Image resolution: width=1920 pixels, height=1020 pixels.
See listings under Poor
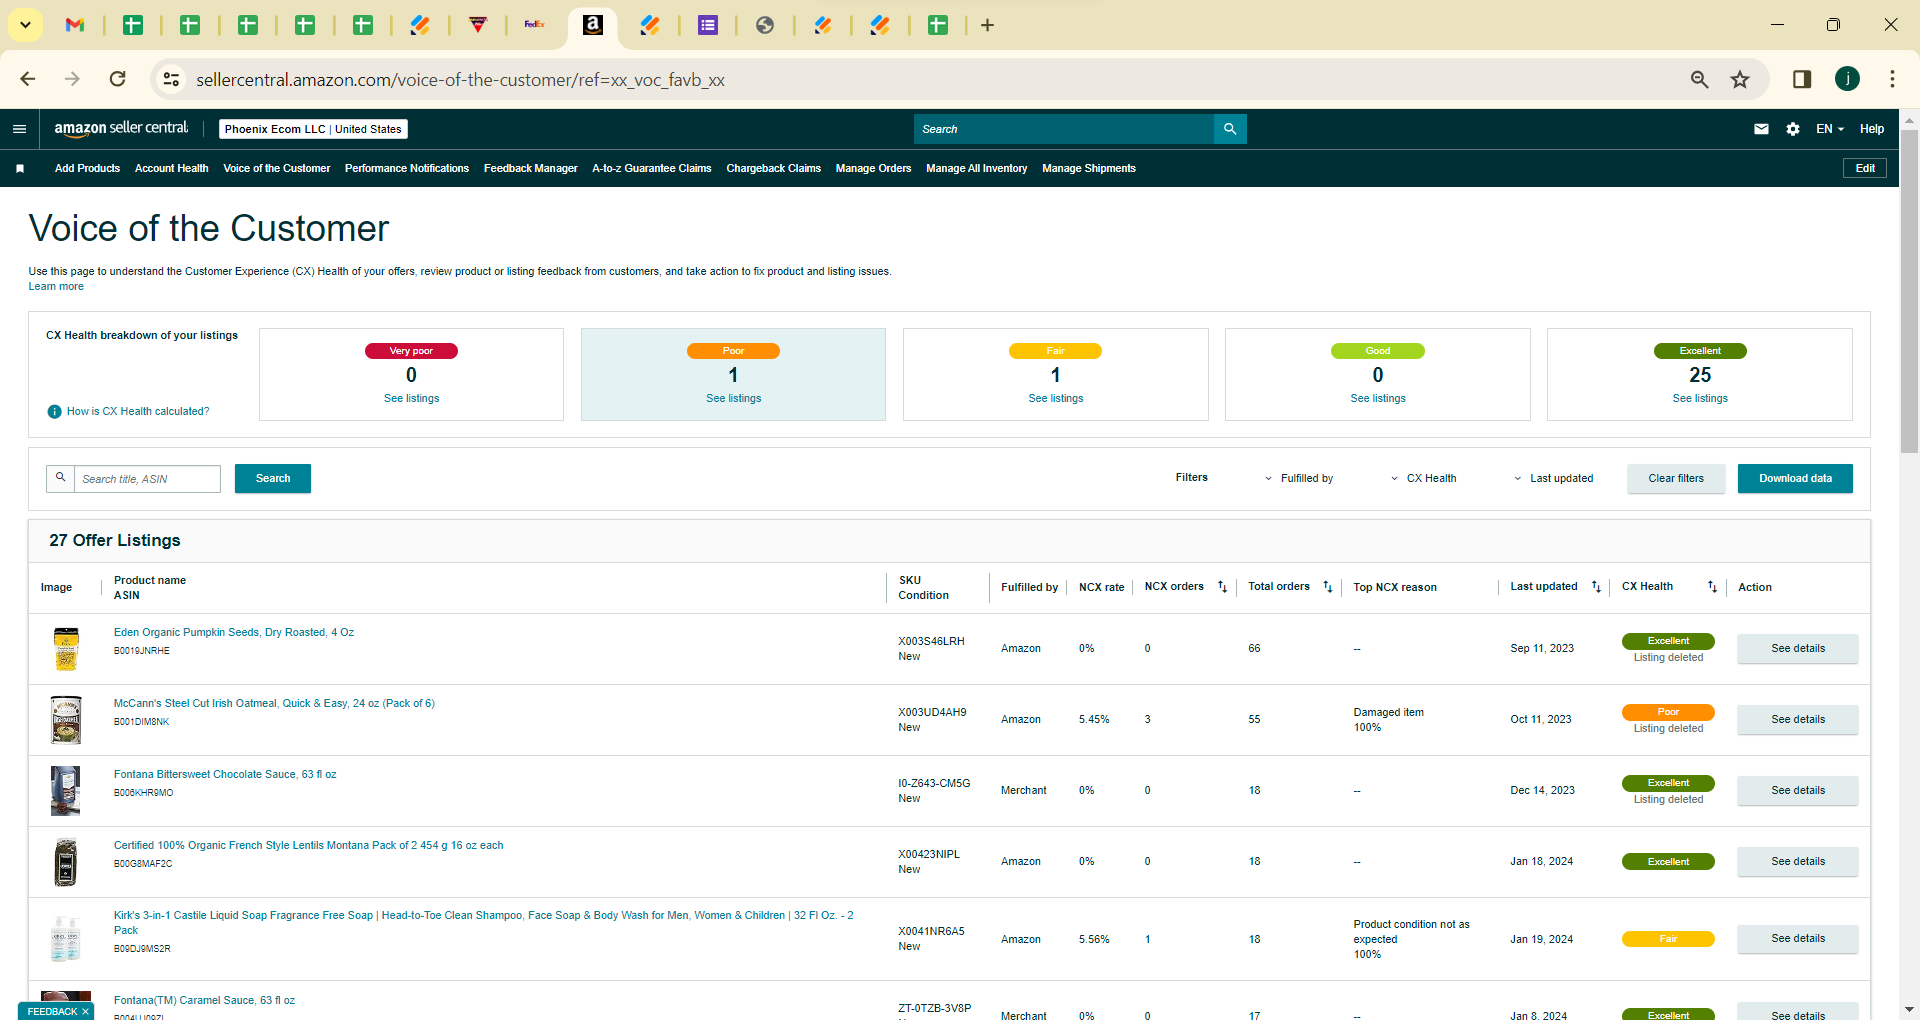(734, 398)
